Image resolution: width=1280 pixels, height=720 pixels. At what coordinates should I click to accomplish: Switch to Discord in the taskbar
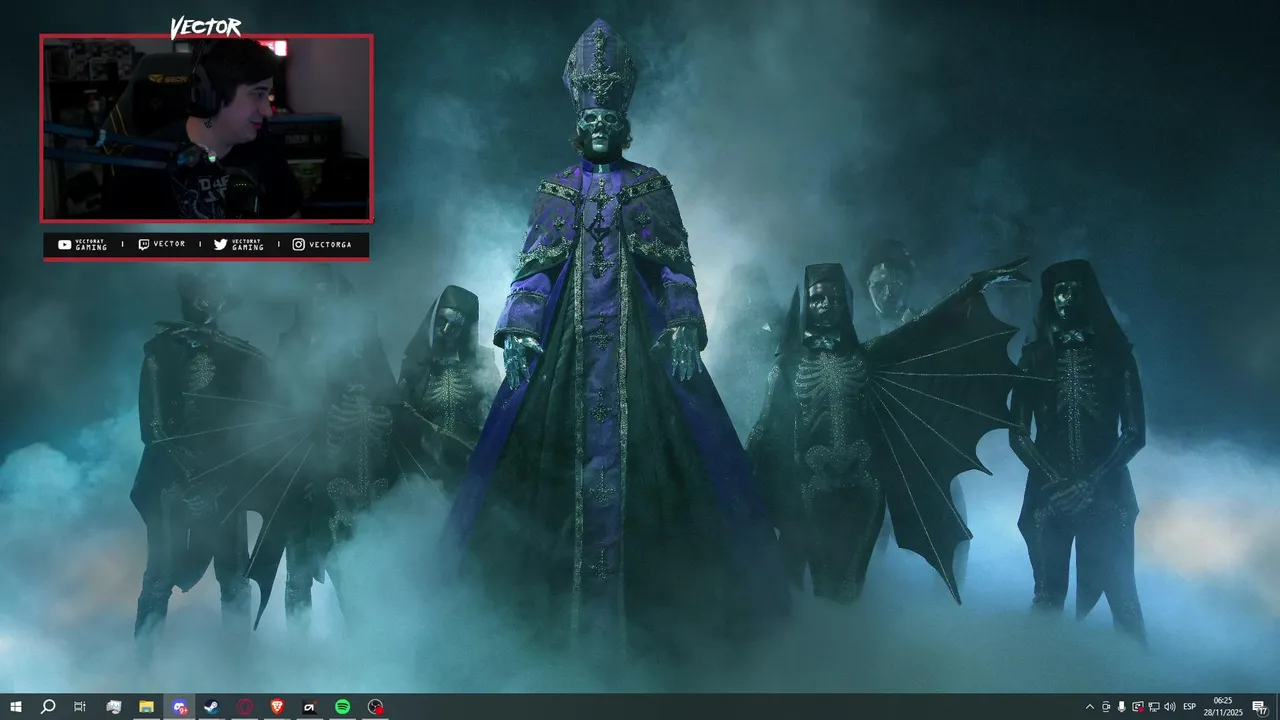point(179,707)
